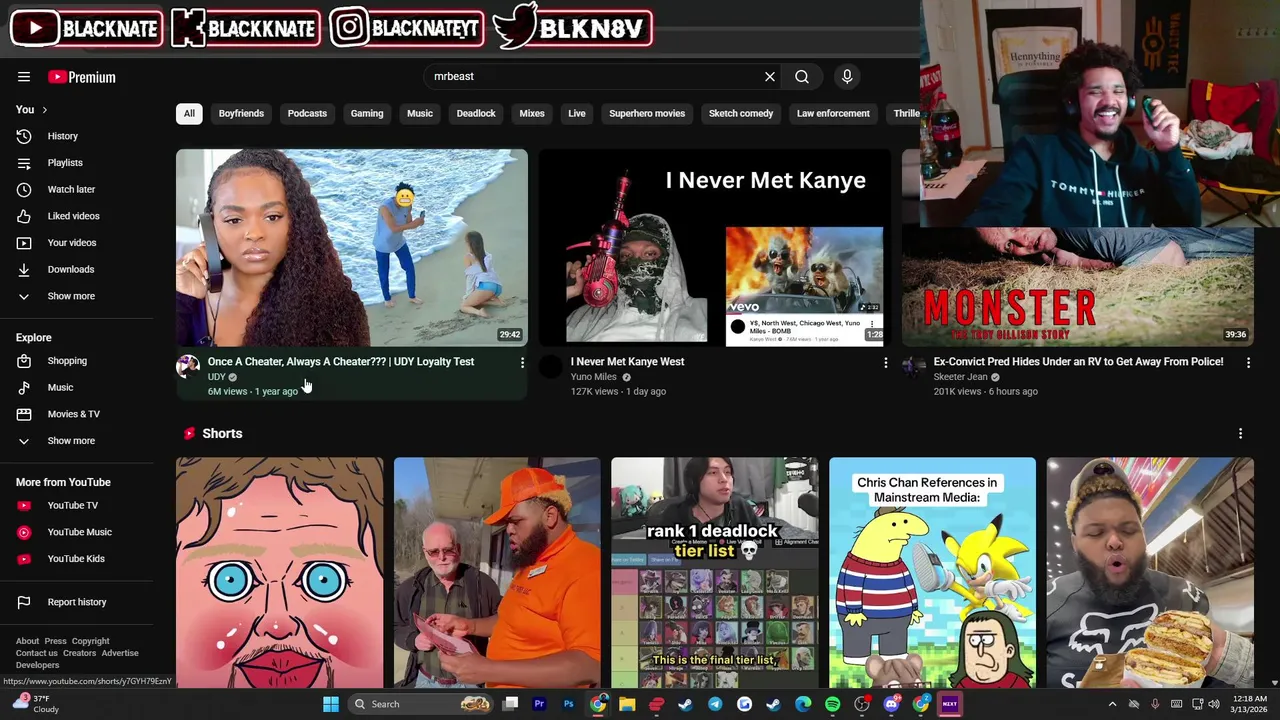Viewport: 1280px width, 720px height.
Task: Open 'I Never Met Kanye West' title link
Action: pos(627,362)
